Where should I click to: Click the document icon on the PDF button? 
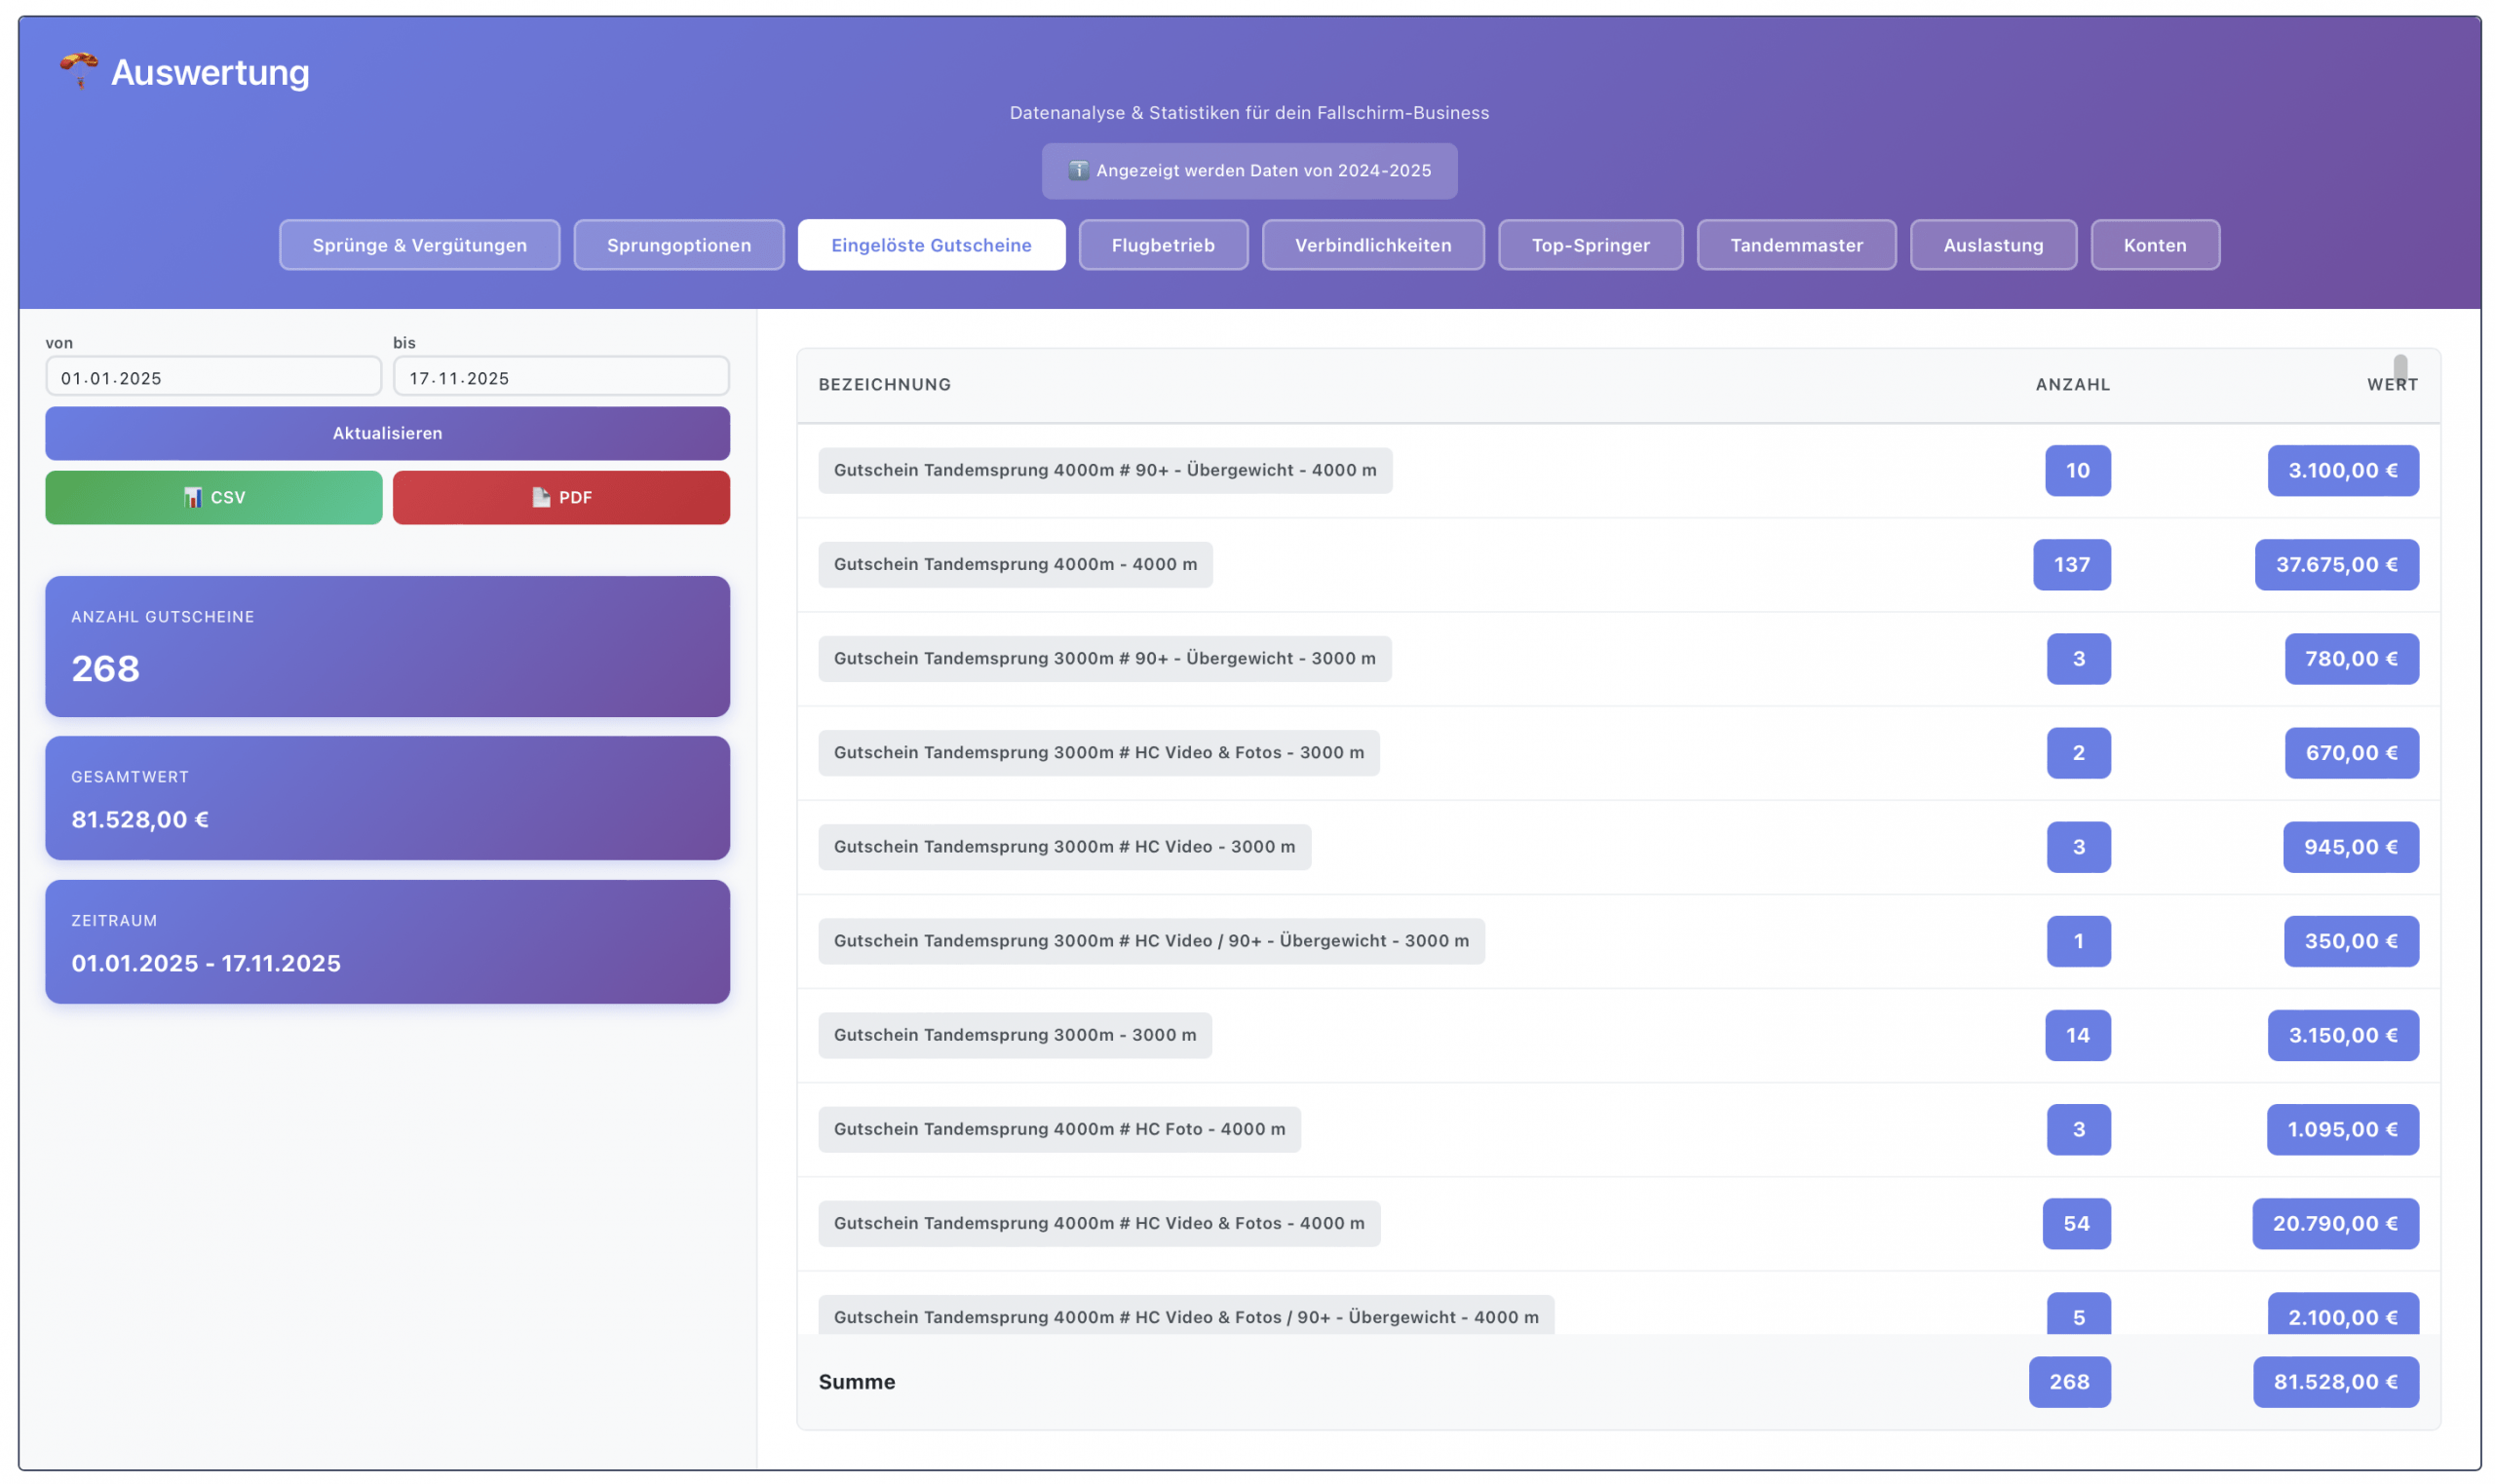[541, 497]
